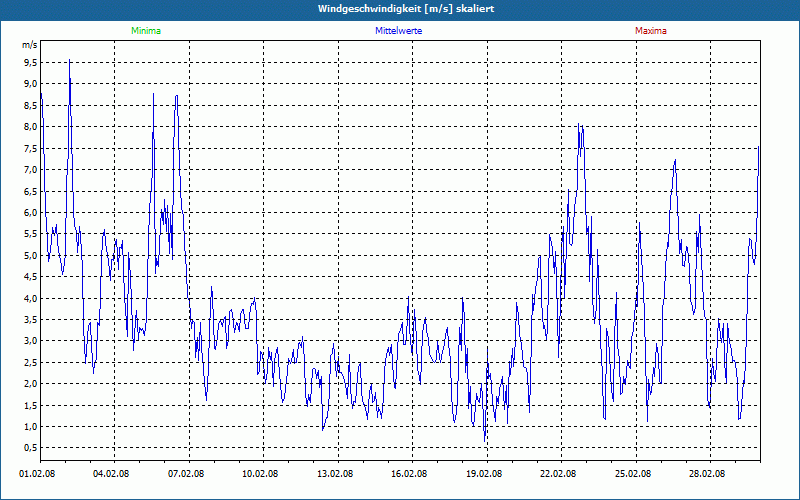This screenshot has width=800, height=500.
Task: Click the 13.02.08 date label
Action: [335, 473]
